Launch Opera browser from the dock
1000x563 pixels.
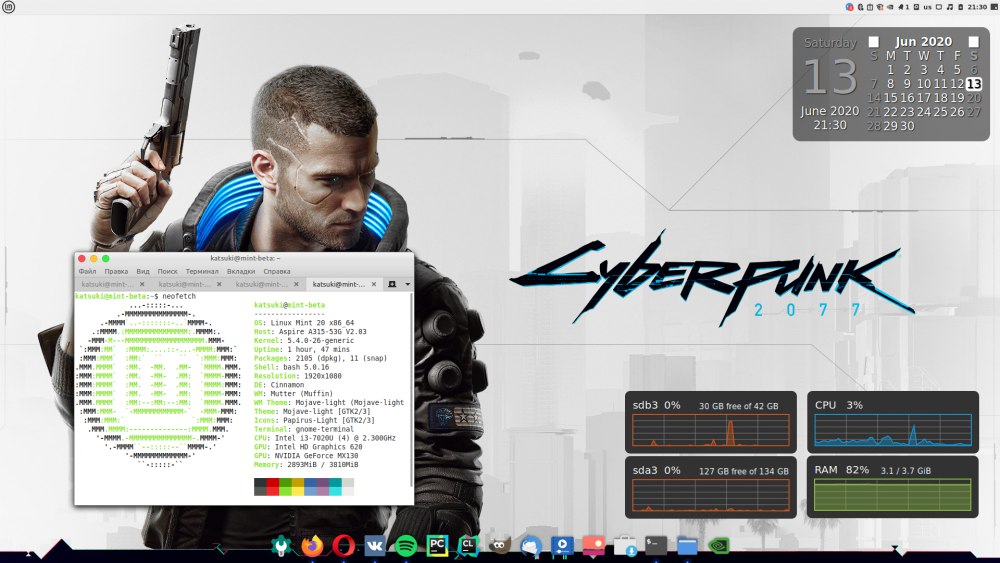[x=343, y=546]
